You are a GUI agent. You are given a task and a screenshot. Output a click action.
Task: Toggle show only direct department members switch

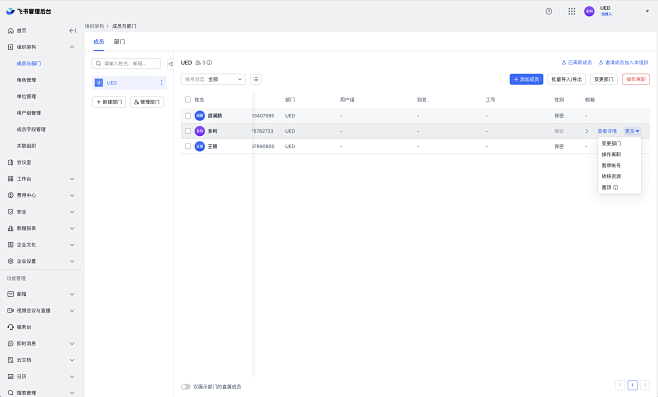(185, 387)
